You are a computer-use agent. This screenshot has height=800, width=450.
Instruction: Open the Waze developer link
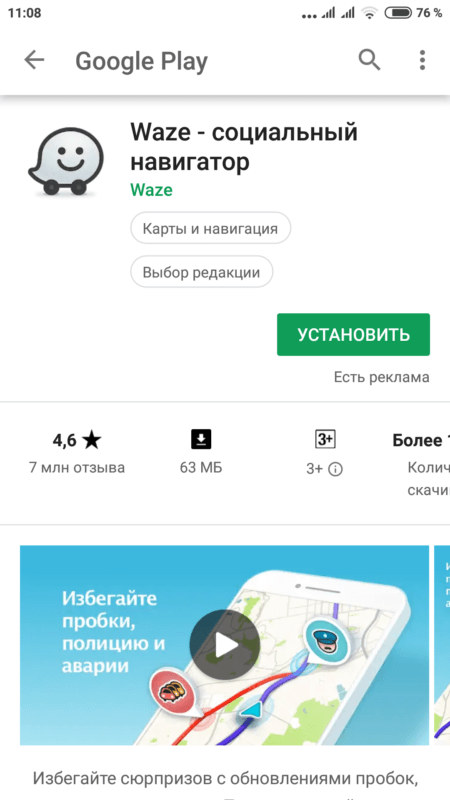pyautogui.click(x=152, y=190)
